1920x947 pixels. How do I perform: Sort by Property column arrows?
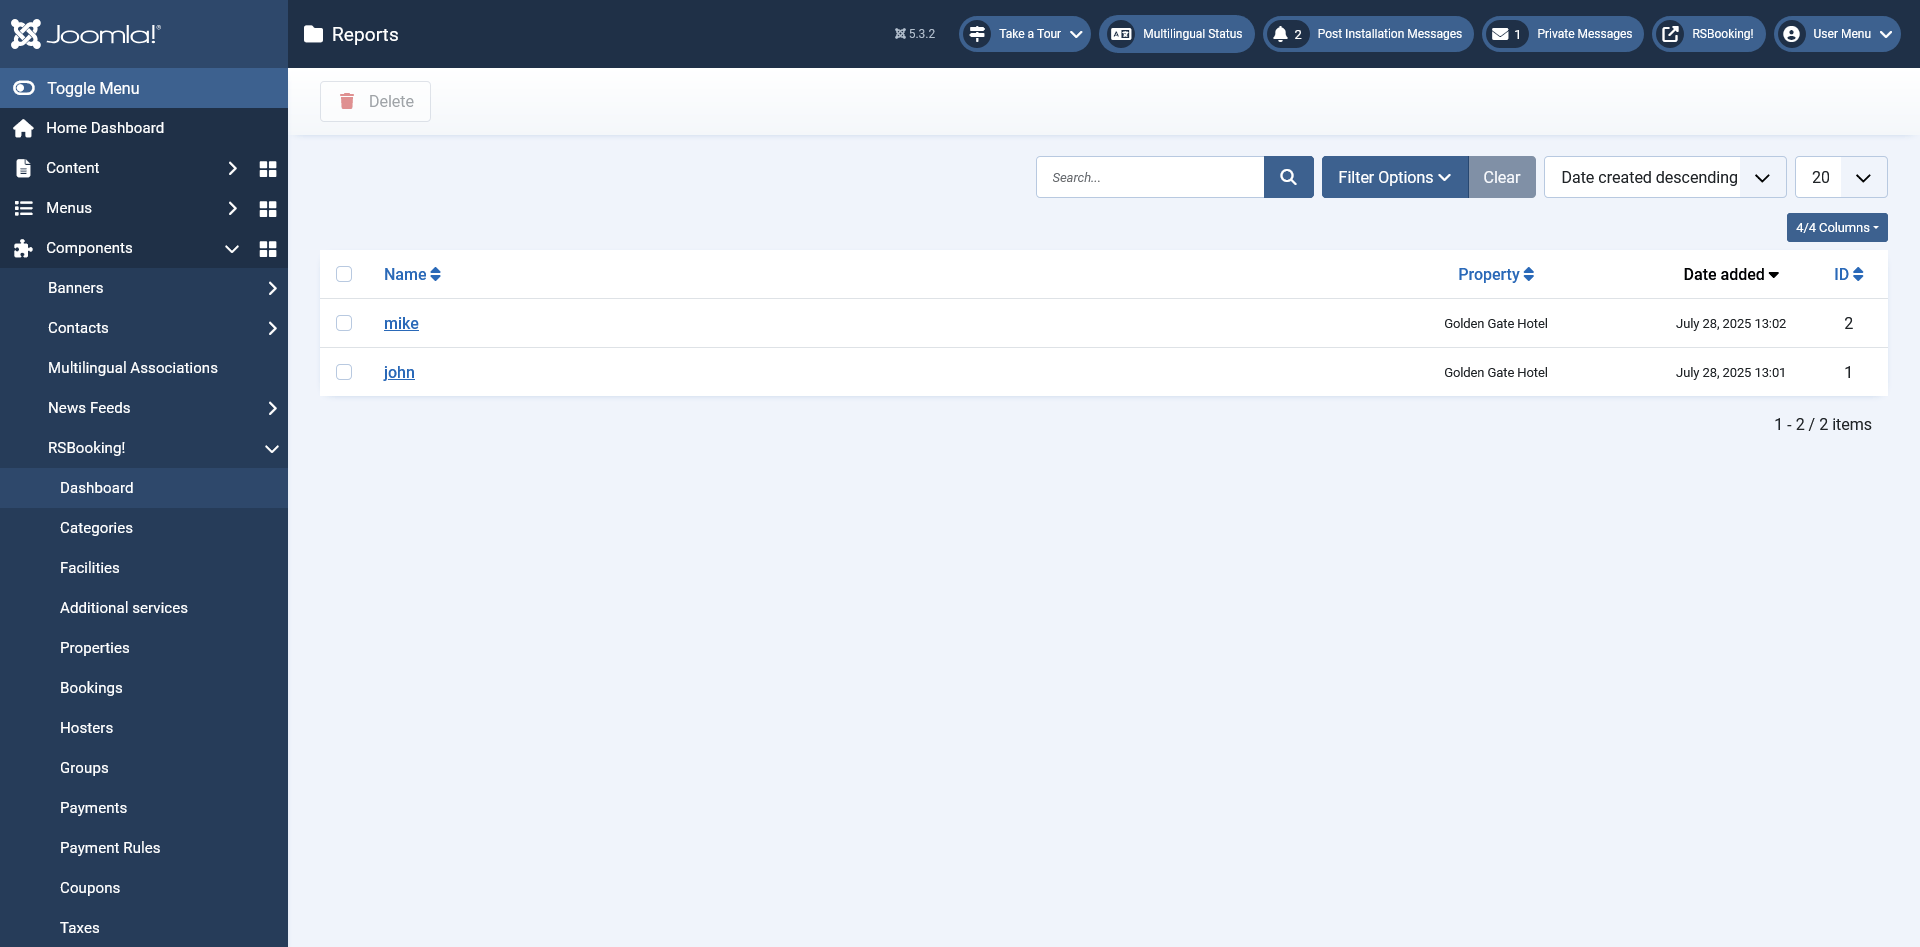tap(1529, 274)
